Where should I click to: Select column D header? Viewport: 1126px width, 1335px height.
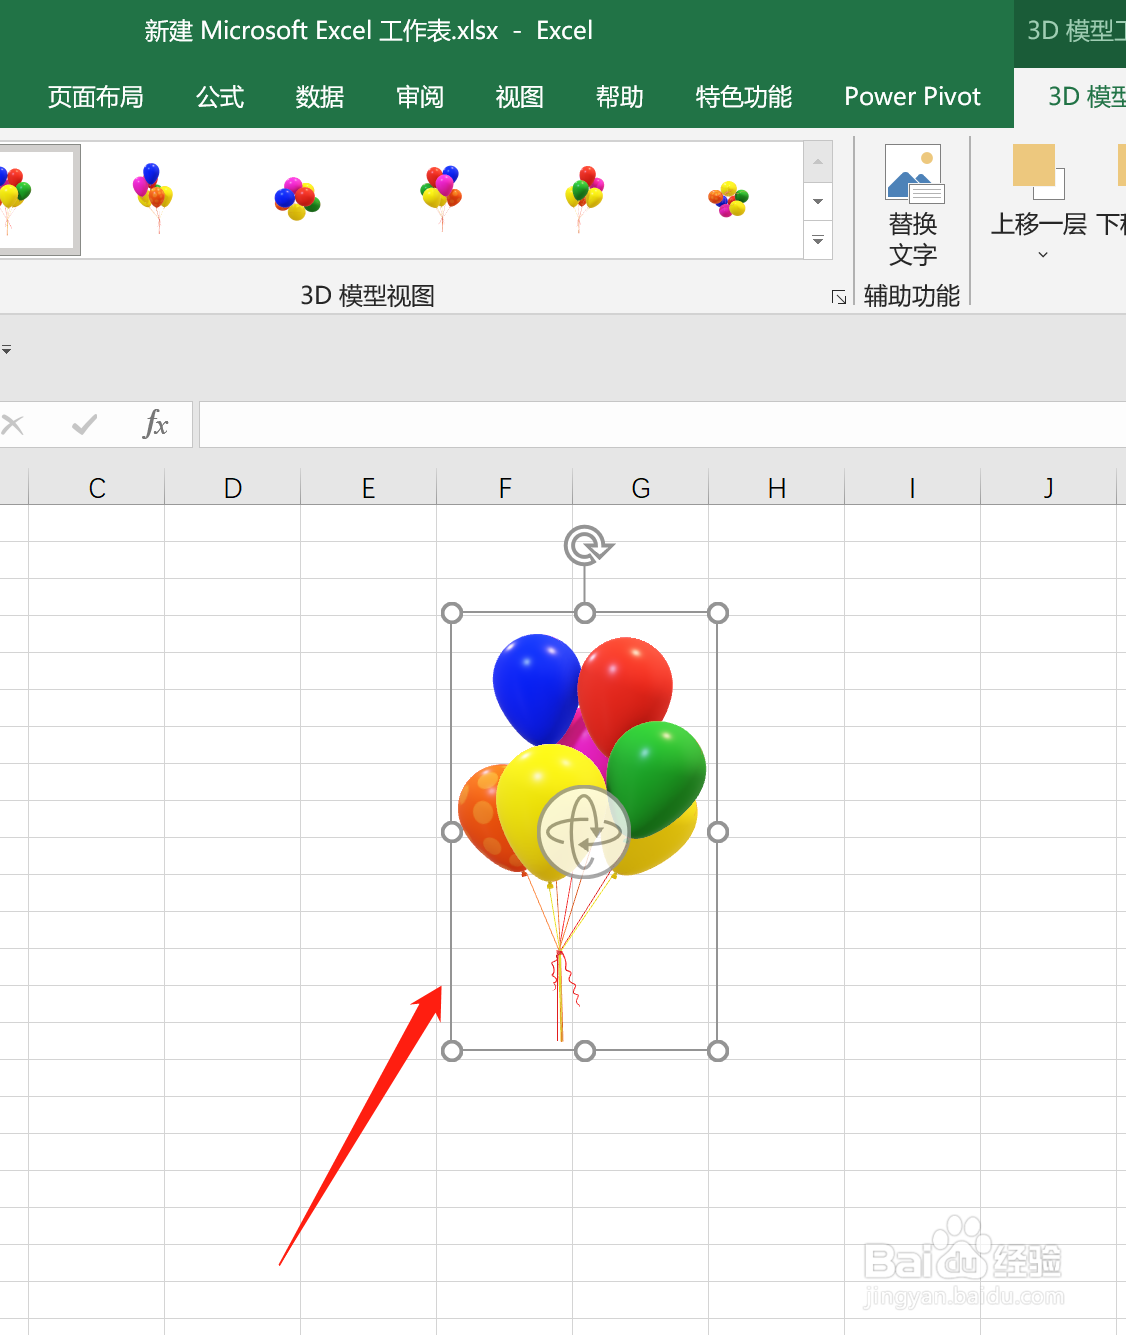[233, 488]
